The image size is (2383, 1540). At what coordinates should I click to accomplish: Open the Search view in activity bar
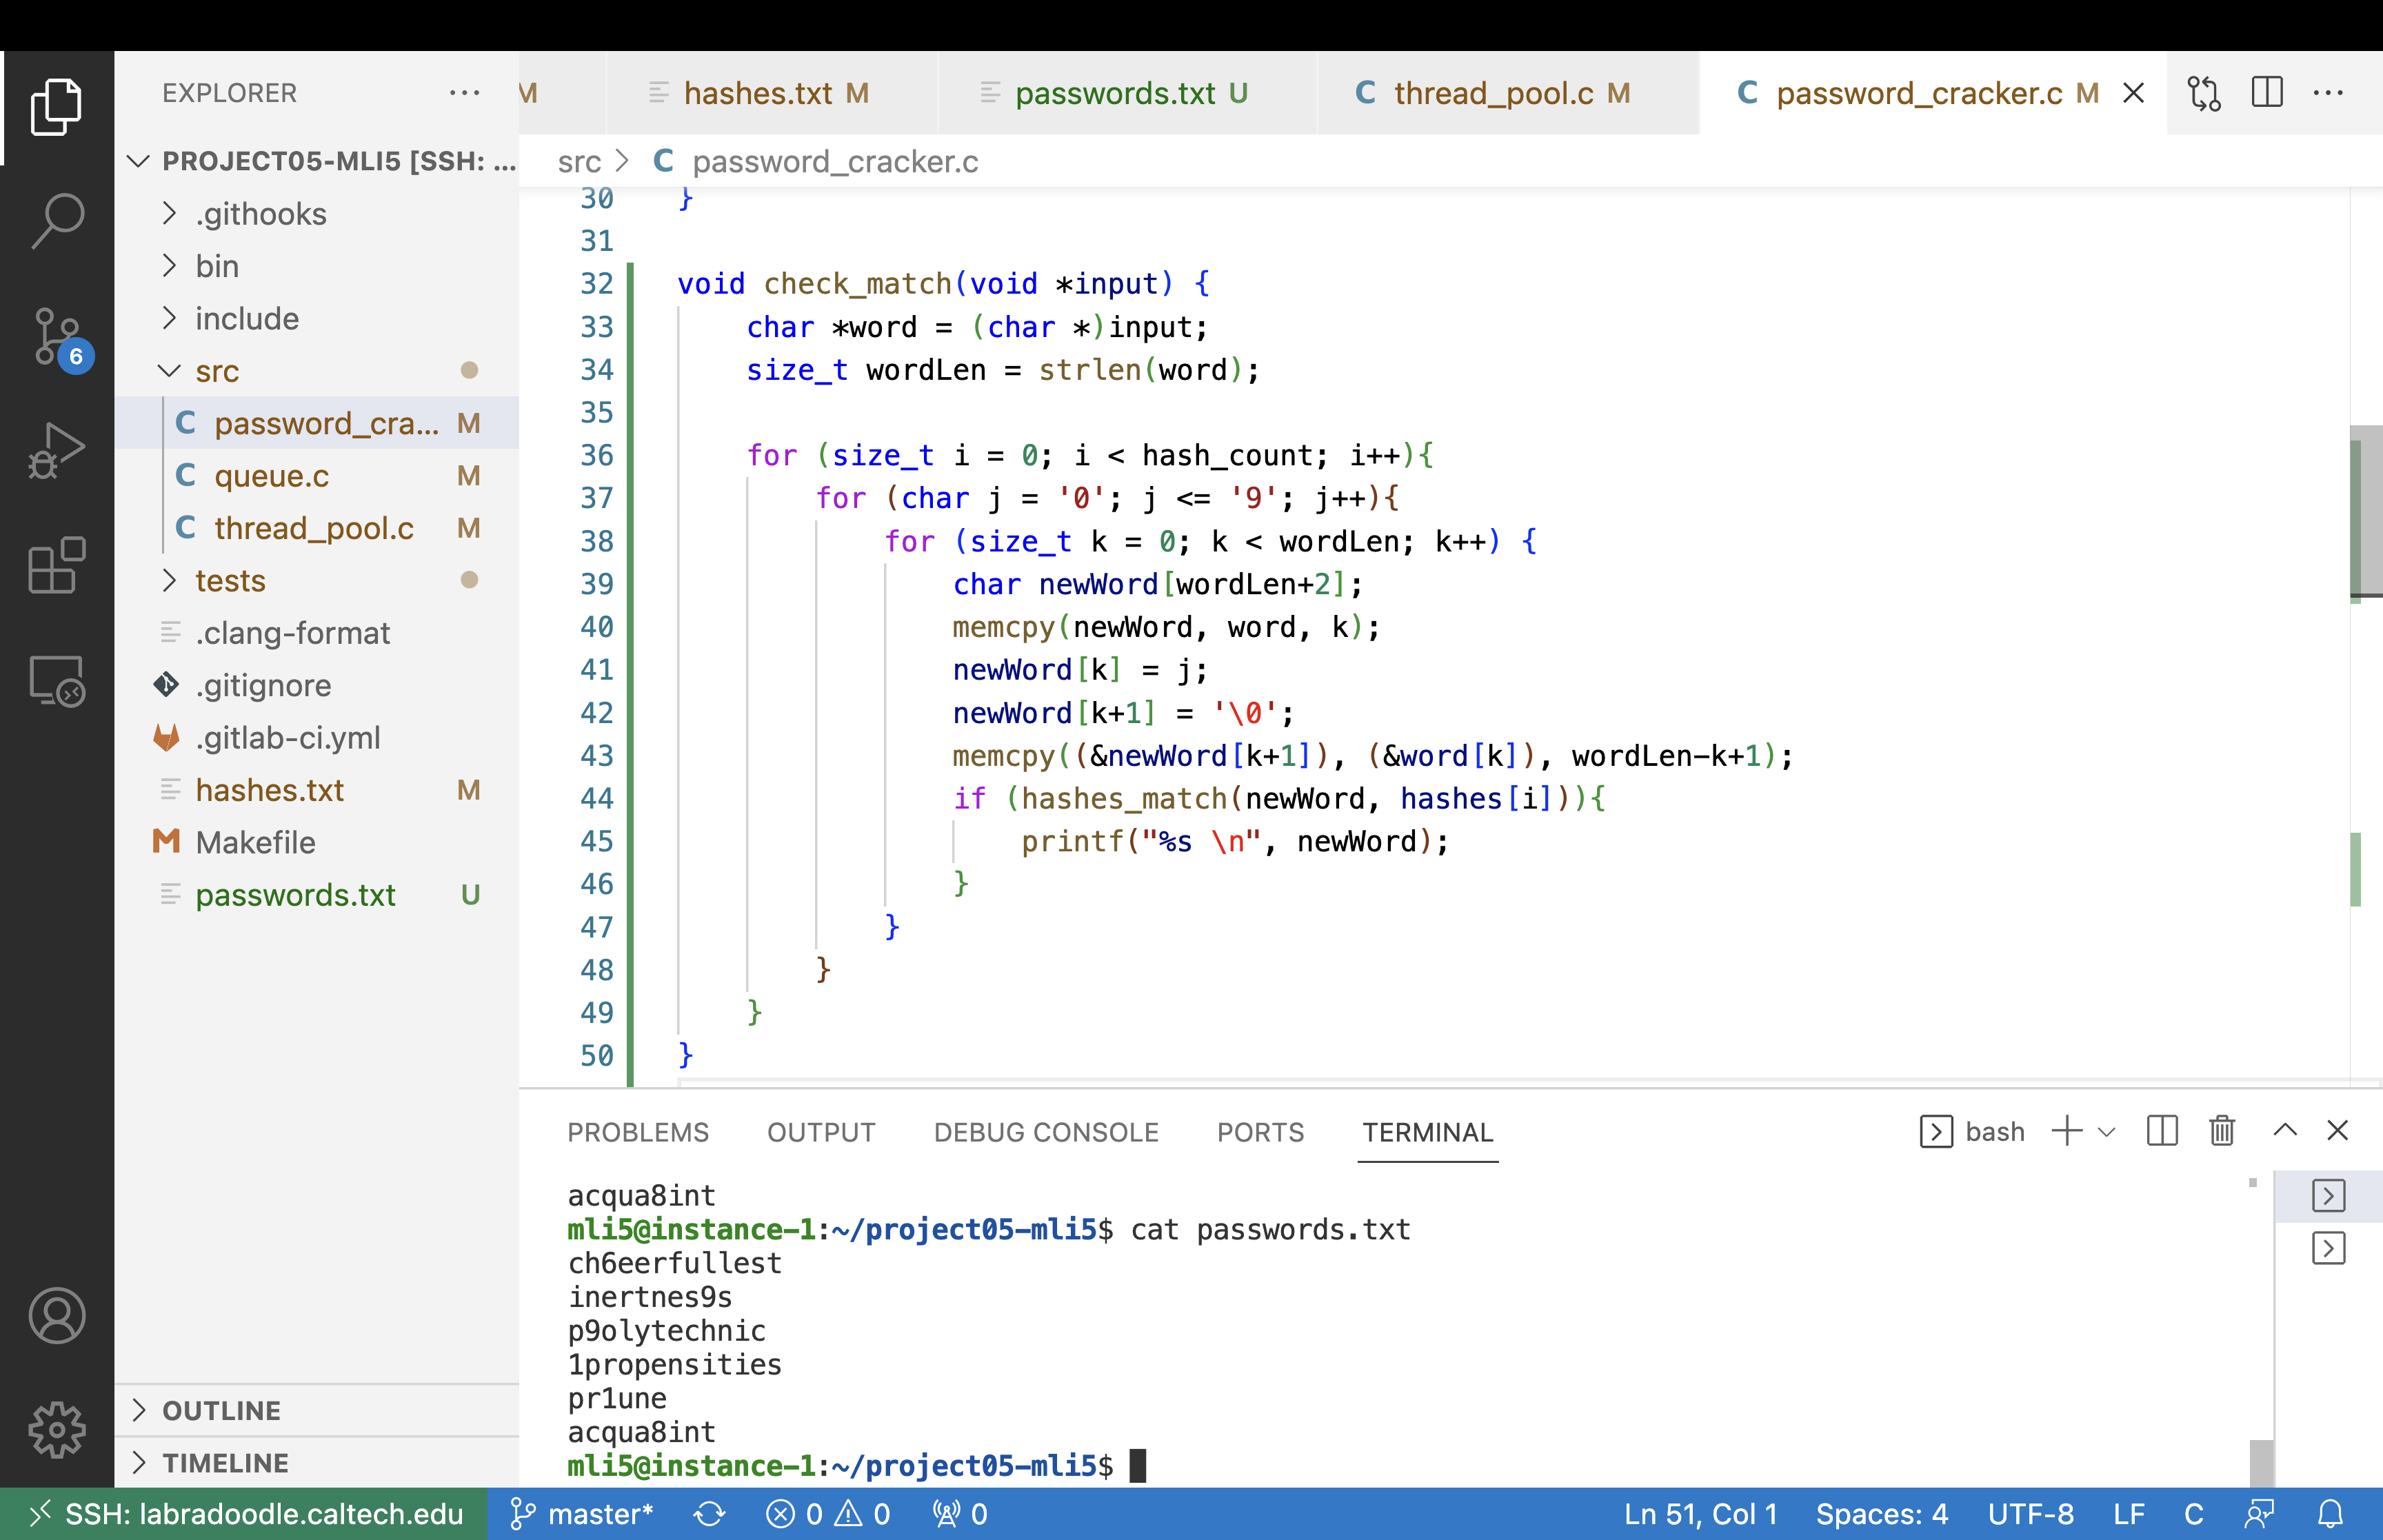tap(57, 220)
